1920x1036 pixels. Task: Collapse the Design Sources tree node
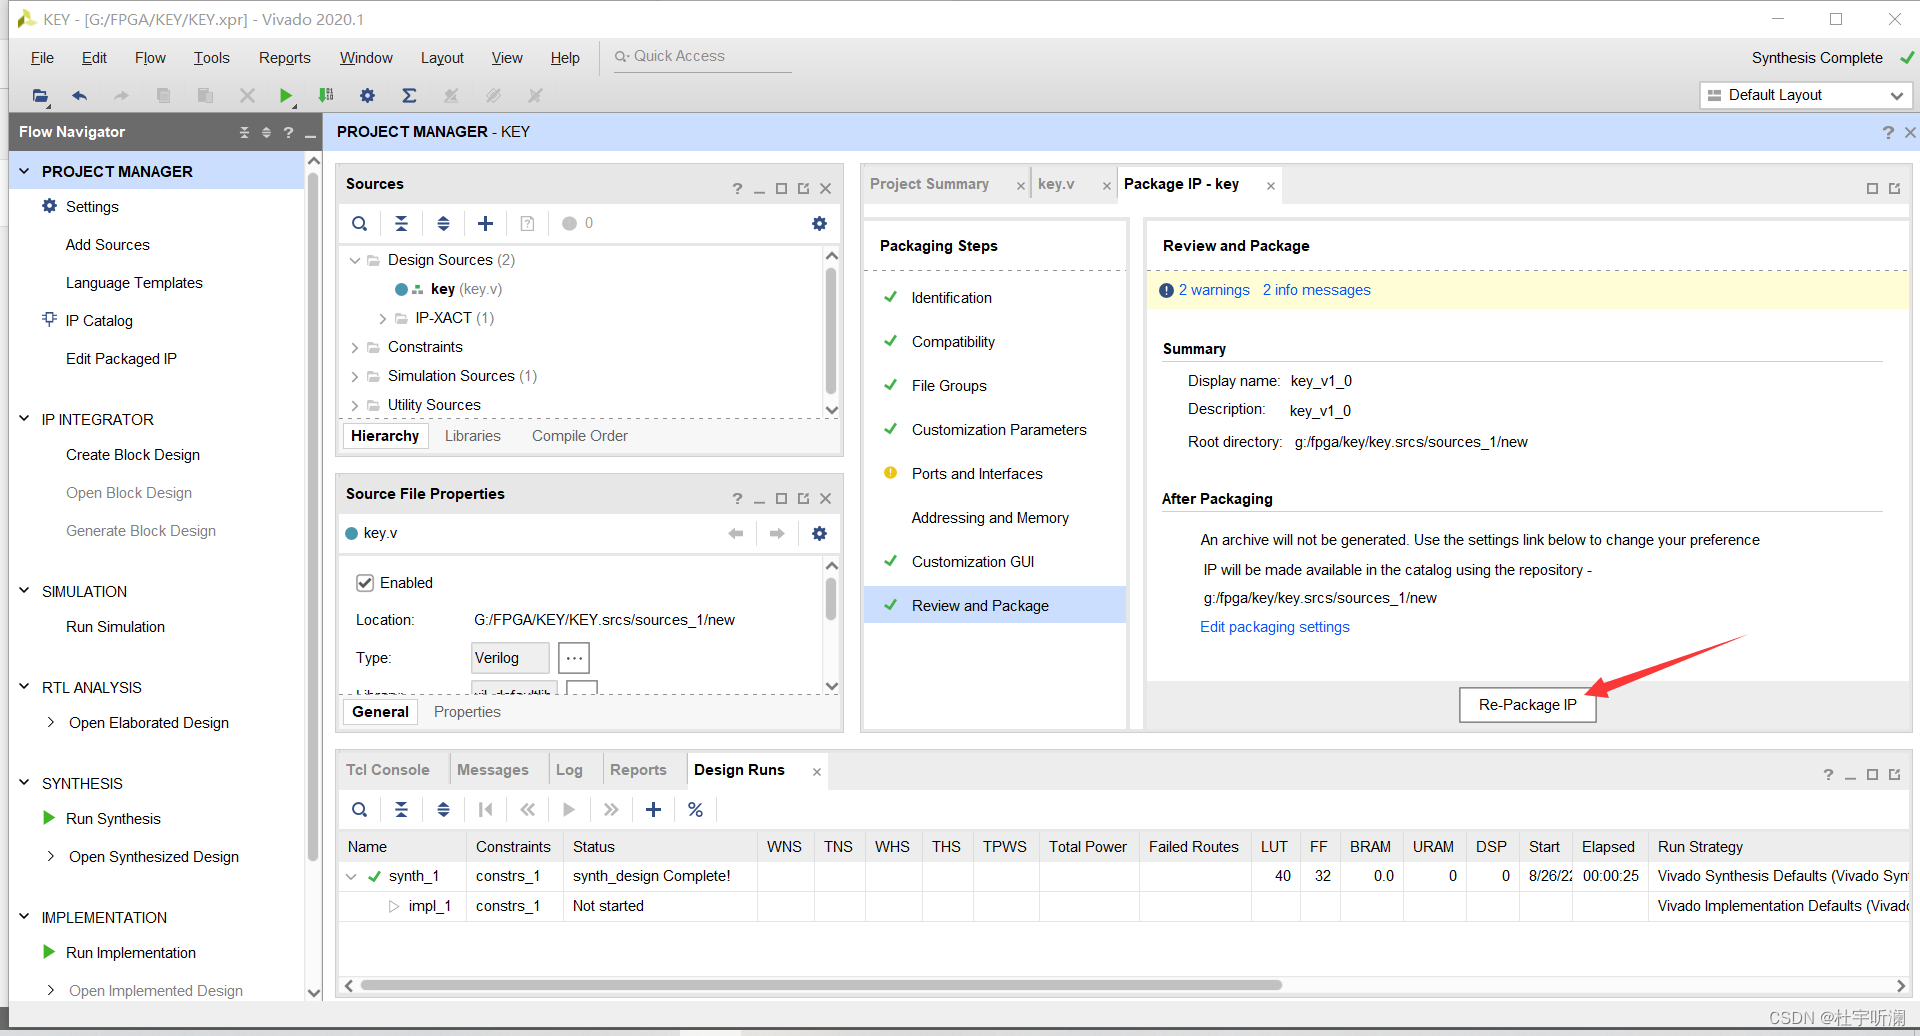click(x=354, y=260)
